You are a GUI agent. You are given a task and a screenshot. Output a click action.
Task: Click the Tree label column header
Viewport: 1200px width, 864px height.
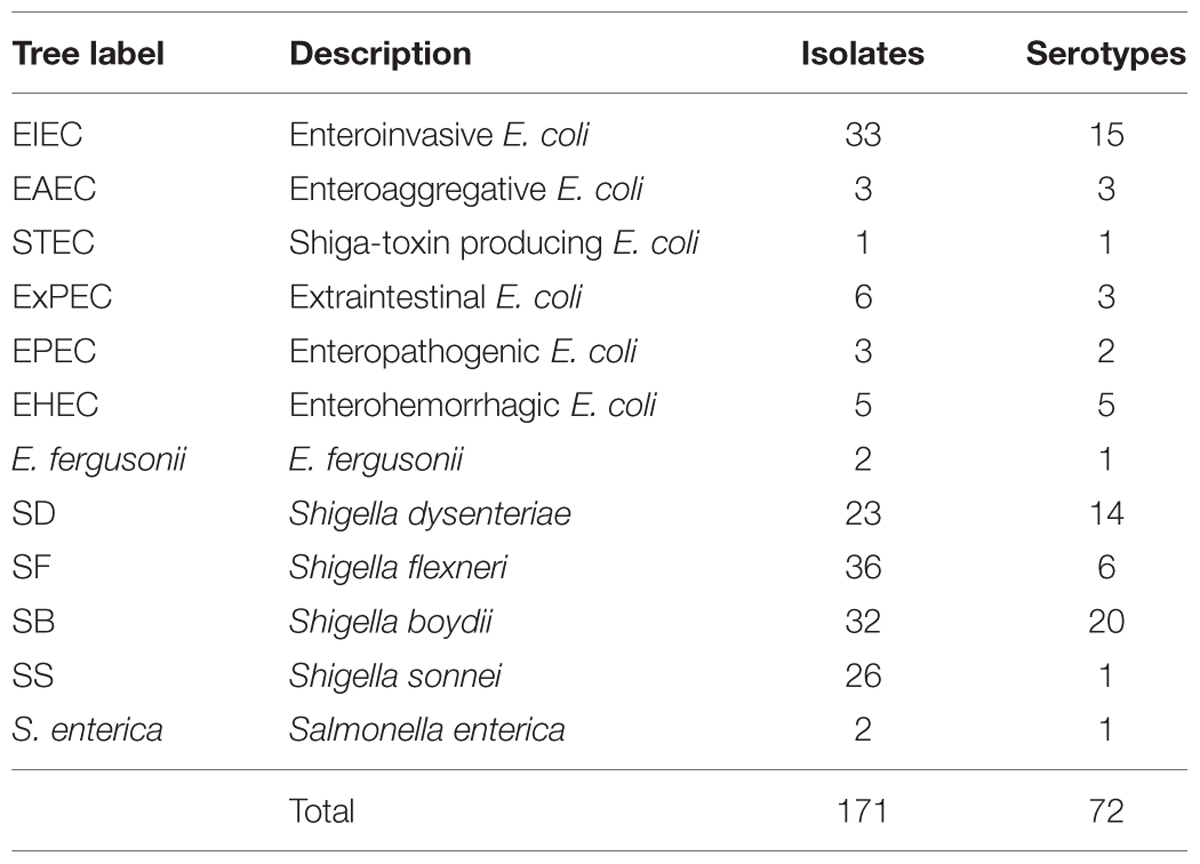(x=86, y=55)
